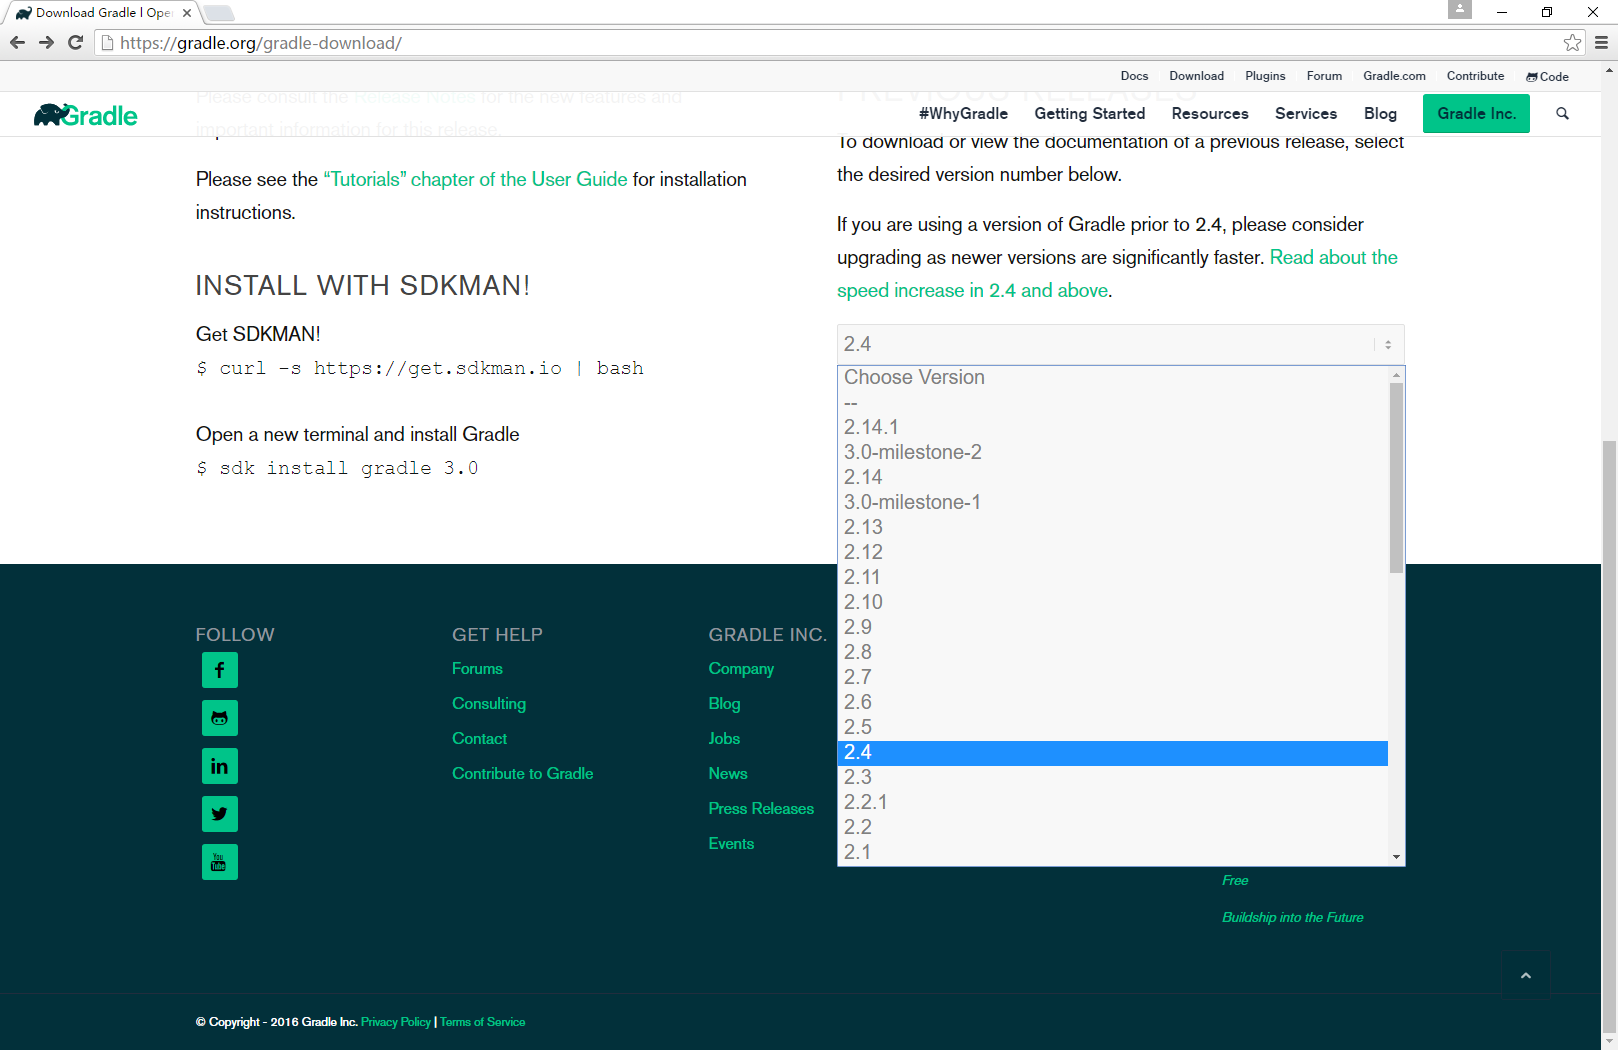Viewport: 1618px width, 1050px height.
Task: Open a new browser tab
Action: pyautogui.click(x=219, y=13)
